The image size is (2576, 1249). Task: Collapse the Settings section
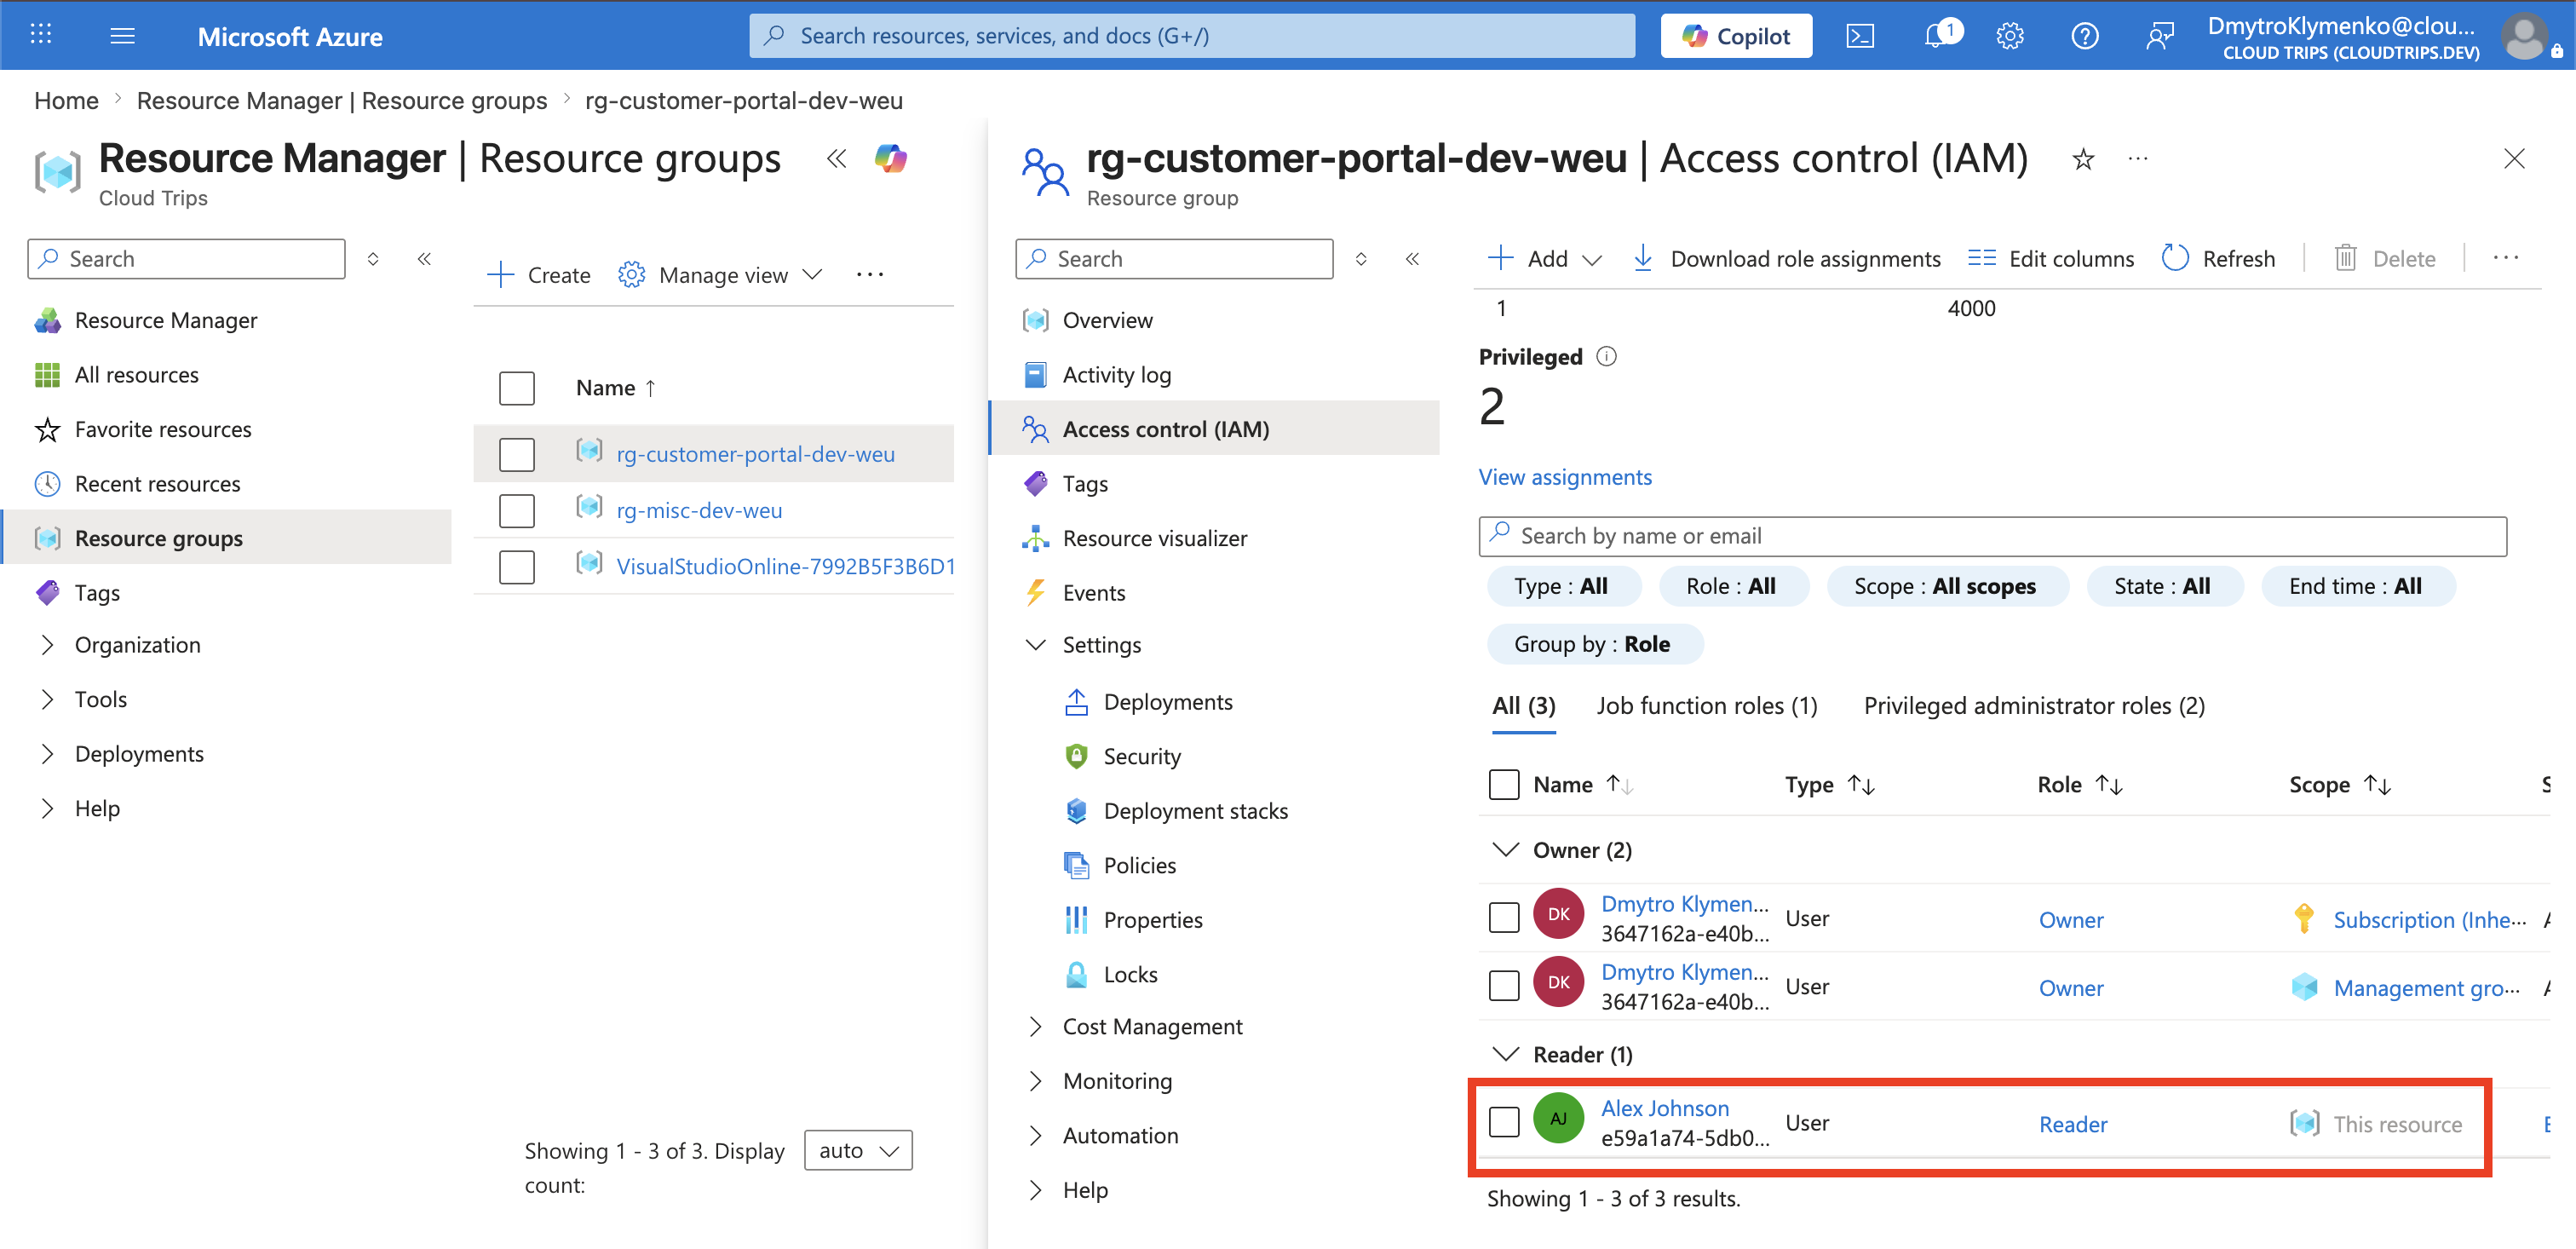click(x=1036, y=644)
